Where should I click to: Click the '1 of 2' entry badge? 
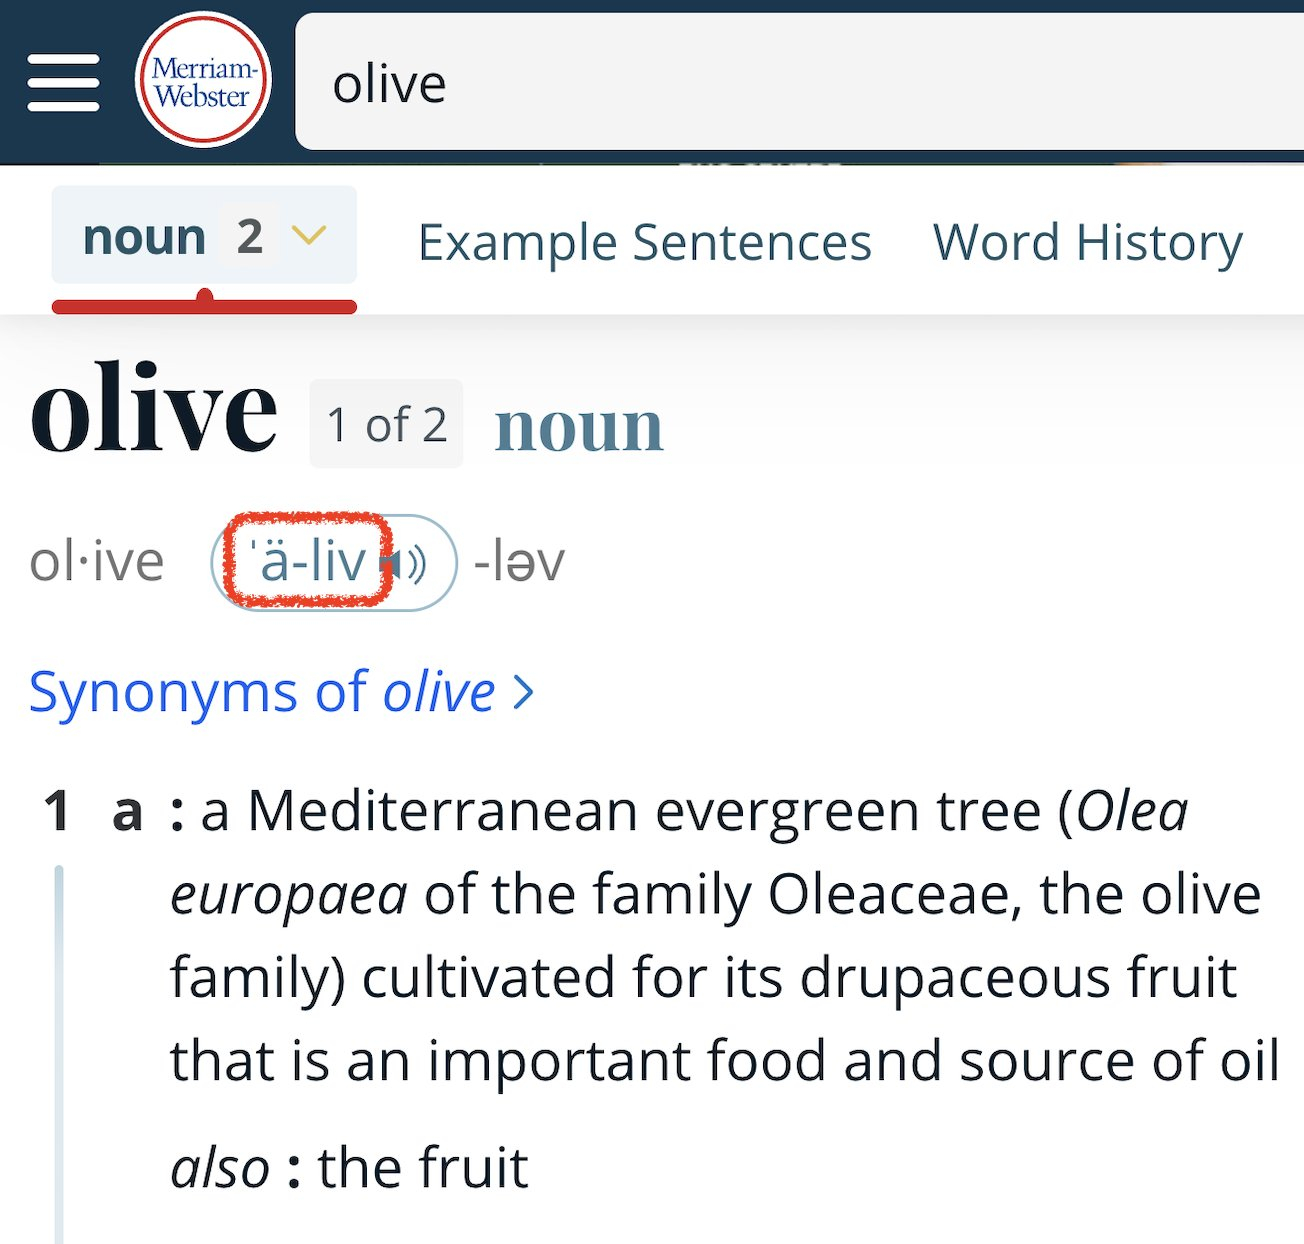pyautogui.click(x=386, y=425)
